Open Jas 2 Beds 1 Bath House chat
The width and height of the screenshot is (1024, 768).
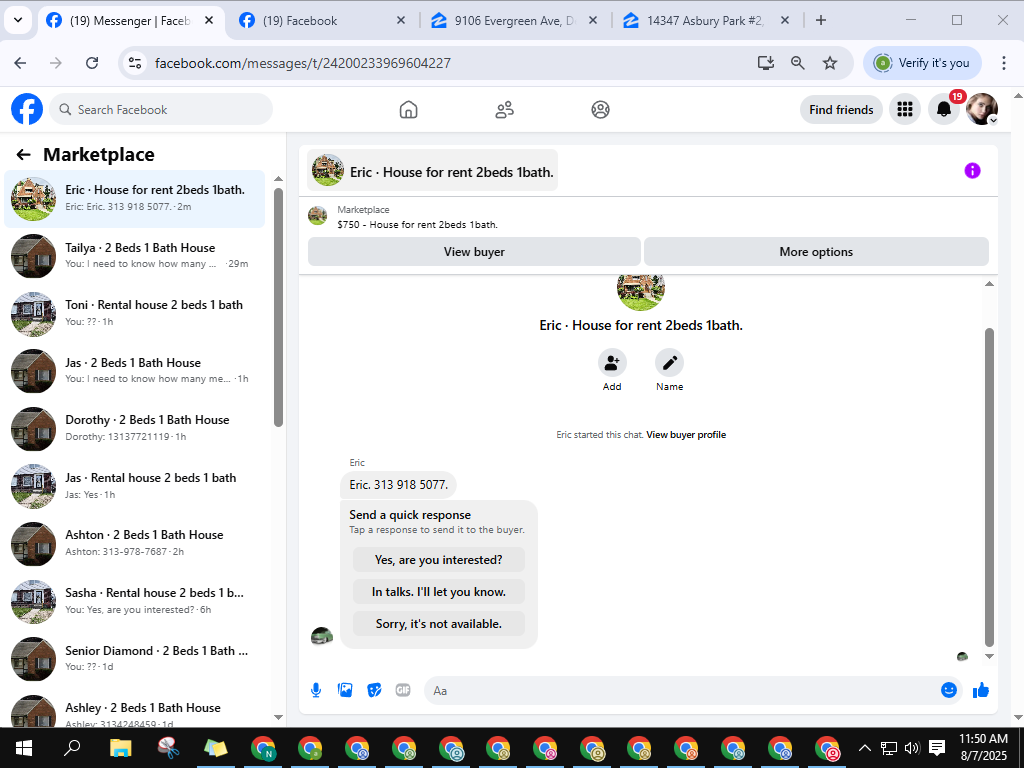coord(135,370)
